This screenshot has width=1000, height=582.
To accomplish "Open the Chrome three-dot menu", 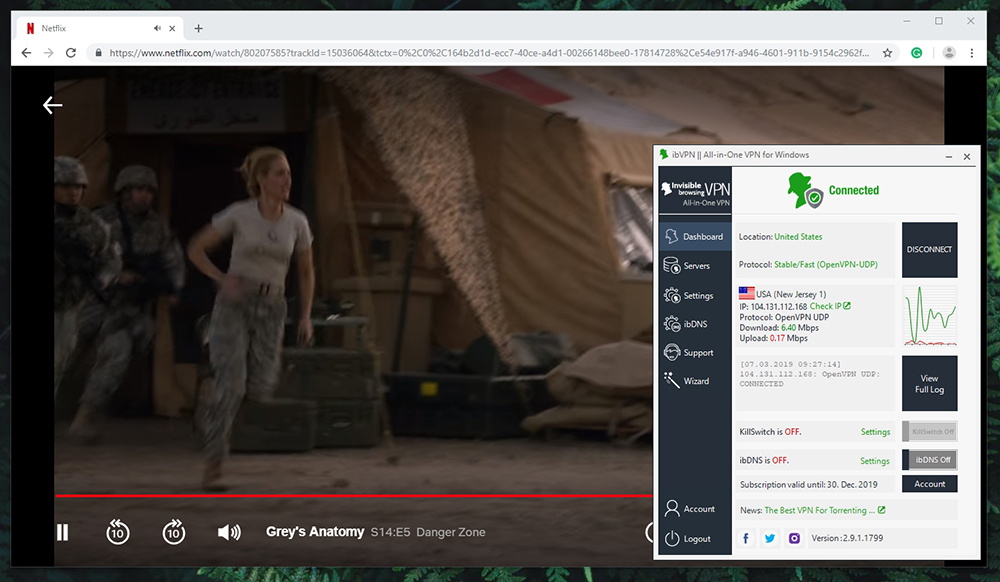I will point(972,53).
